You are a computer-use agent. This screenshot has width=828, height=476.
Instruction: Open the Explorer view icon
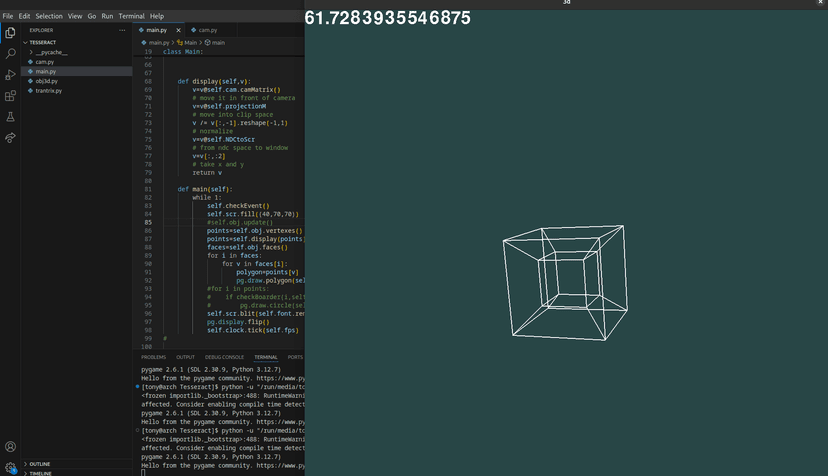tap(10, 33)
